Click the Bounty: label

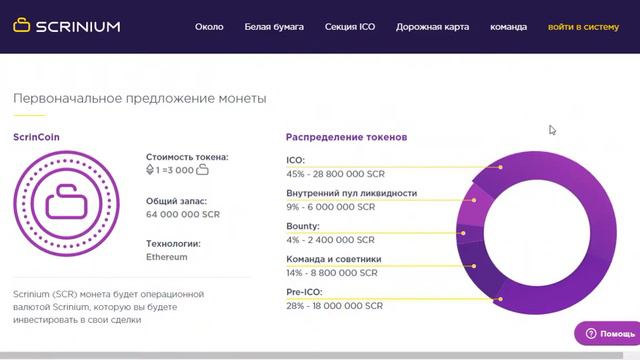pos(303,226)
